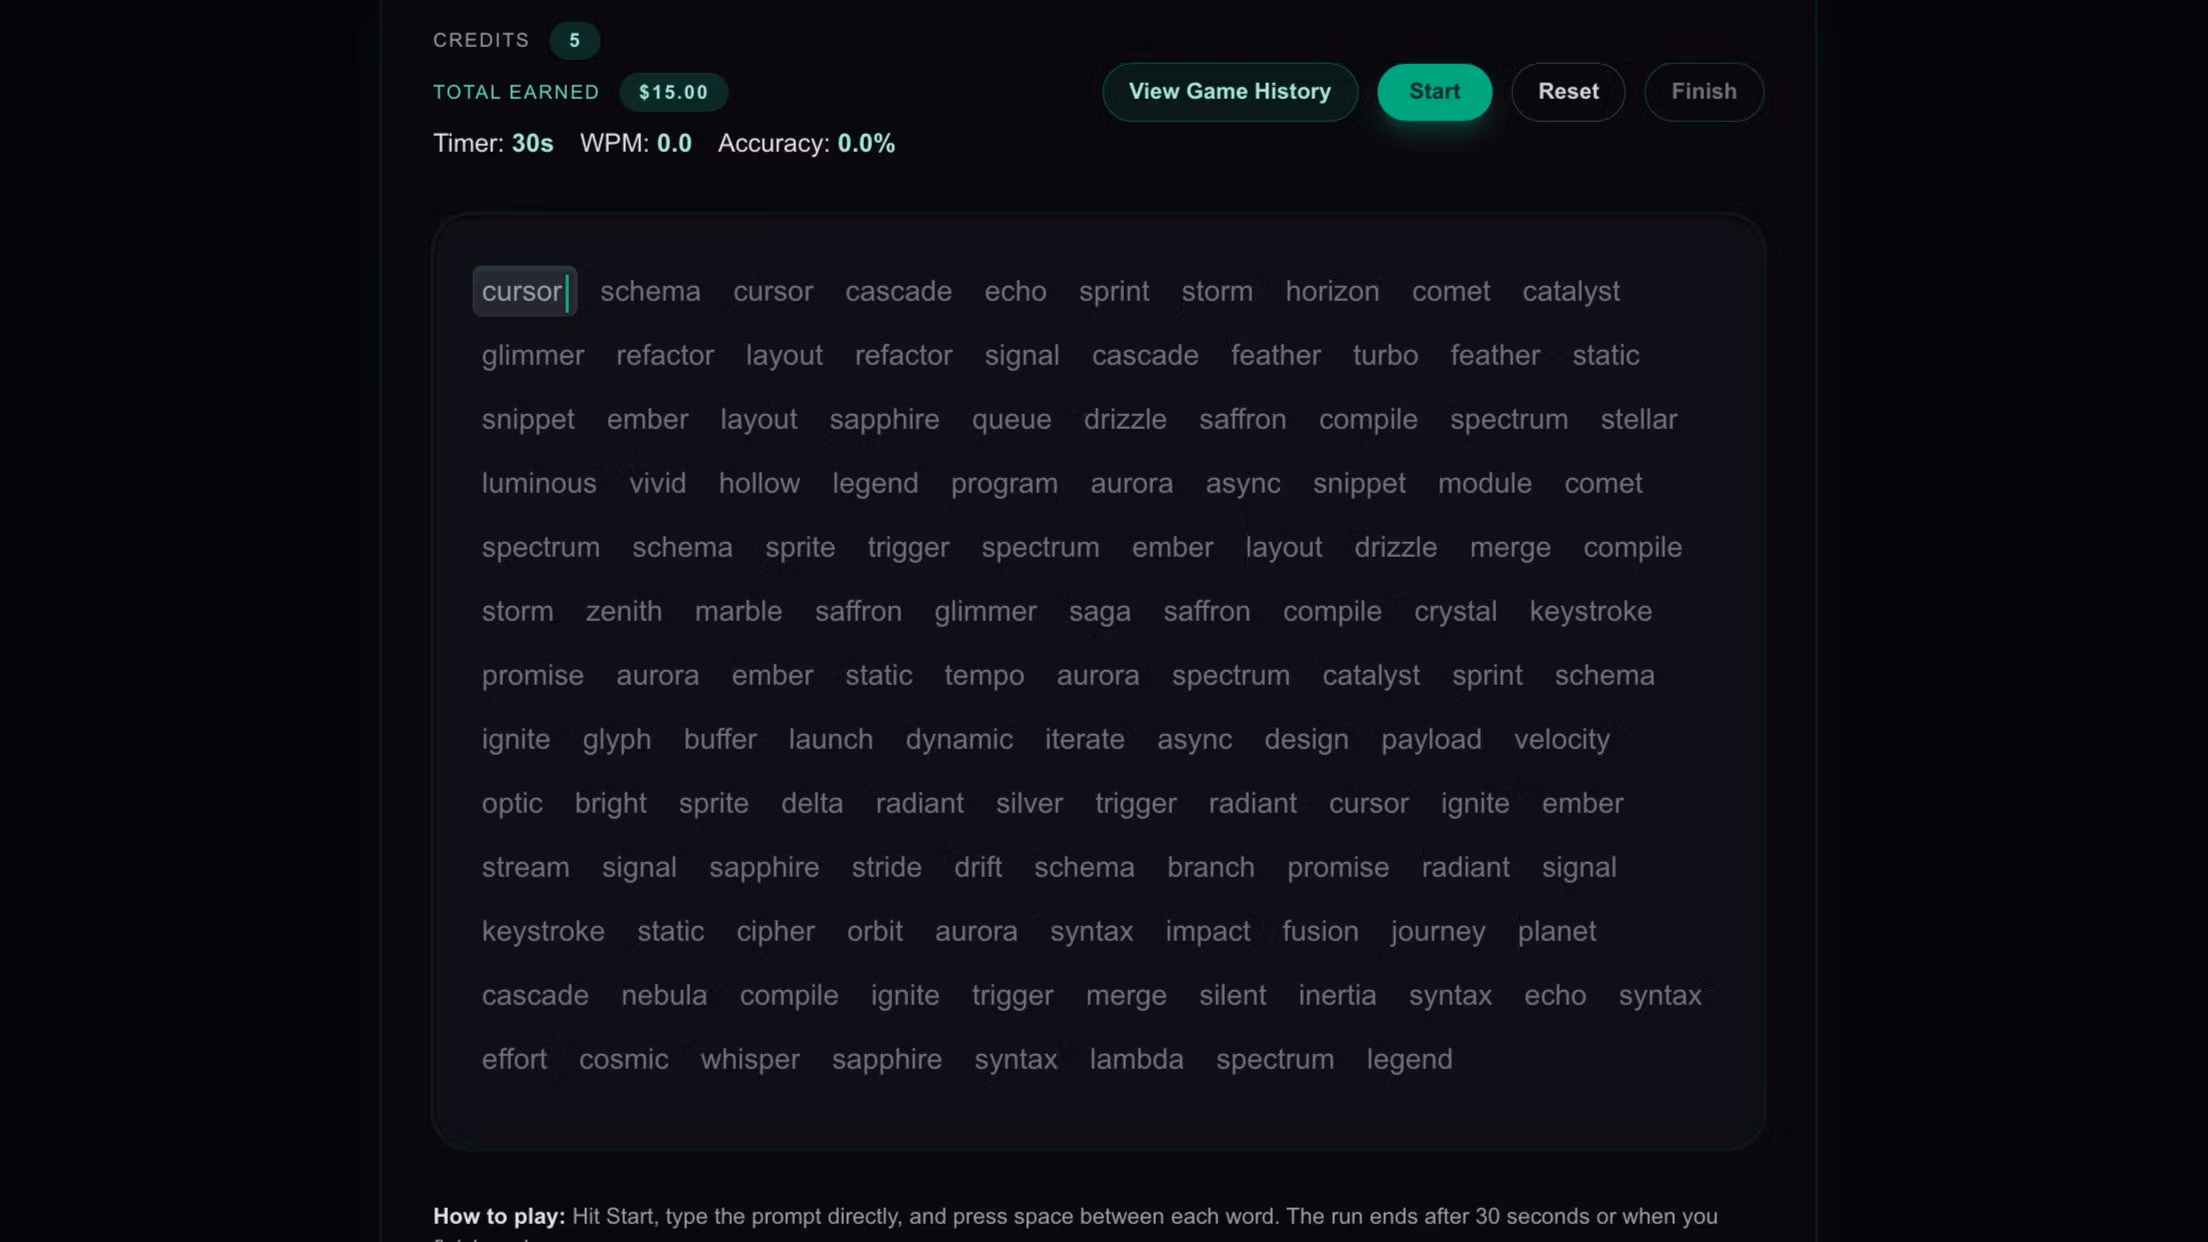
Task: Click the Reset button
Action: click(x=1567, y=92)
